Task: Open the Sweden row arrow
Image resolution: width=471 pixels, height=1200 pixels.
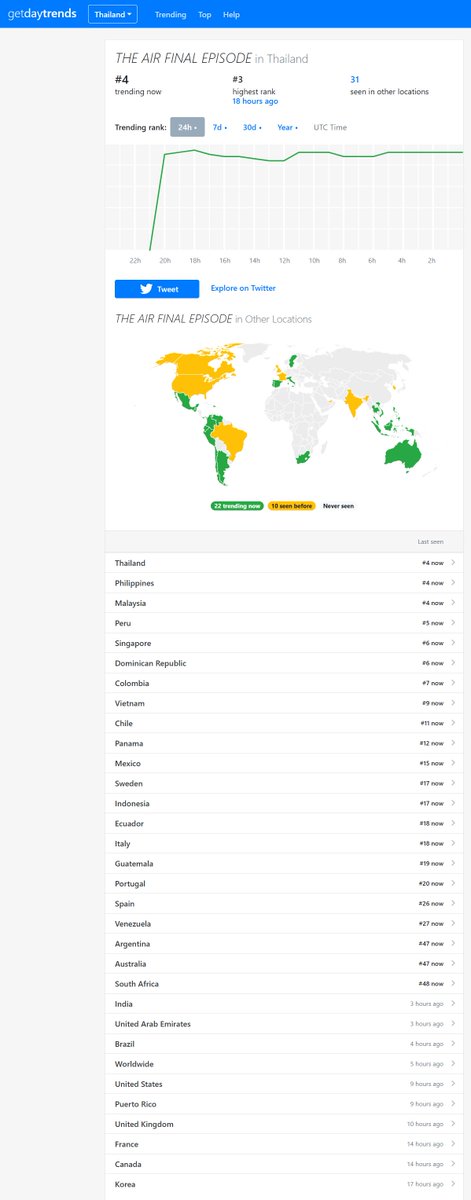Action: coord(453,783)
